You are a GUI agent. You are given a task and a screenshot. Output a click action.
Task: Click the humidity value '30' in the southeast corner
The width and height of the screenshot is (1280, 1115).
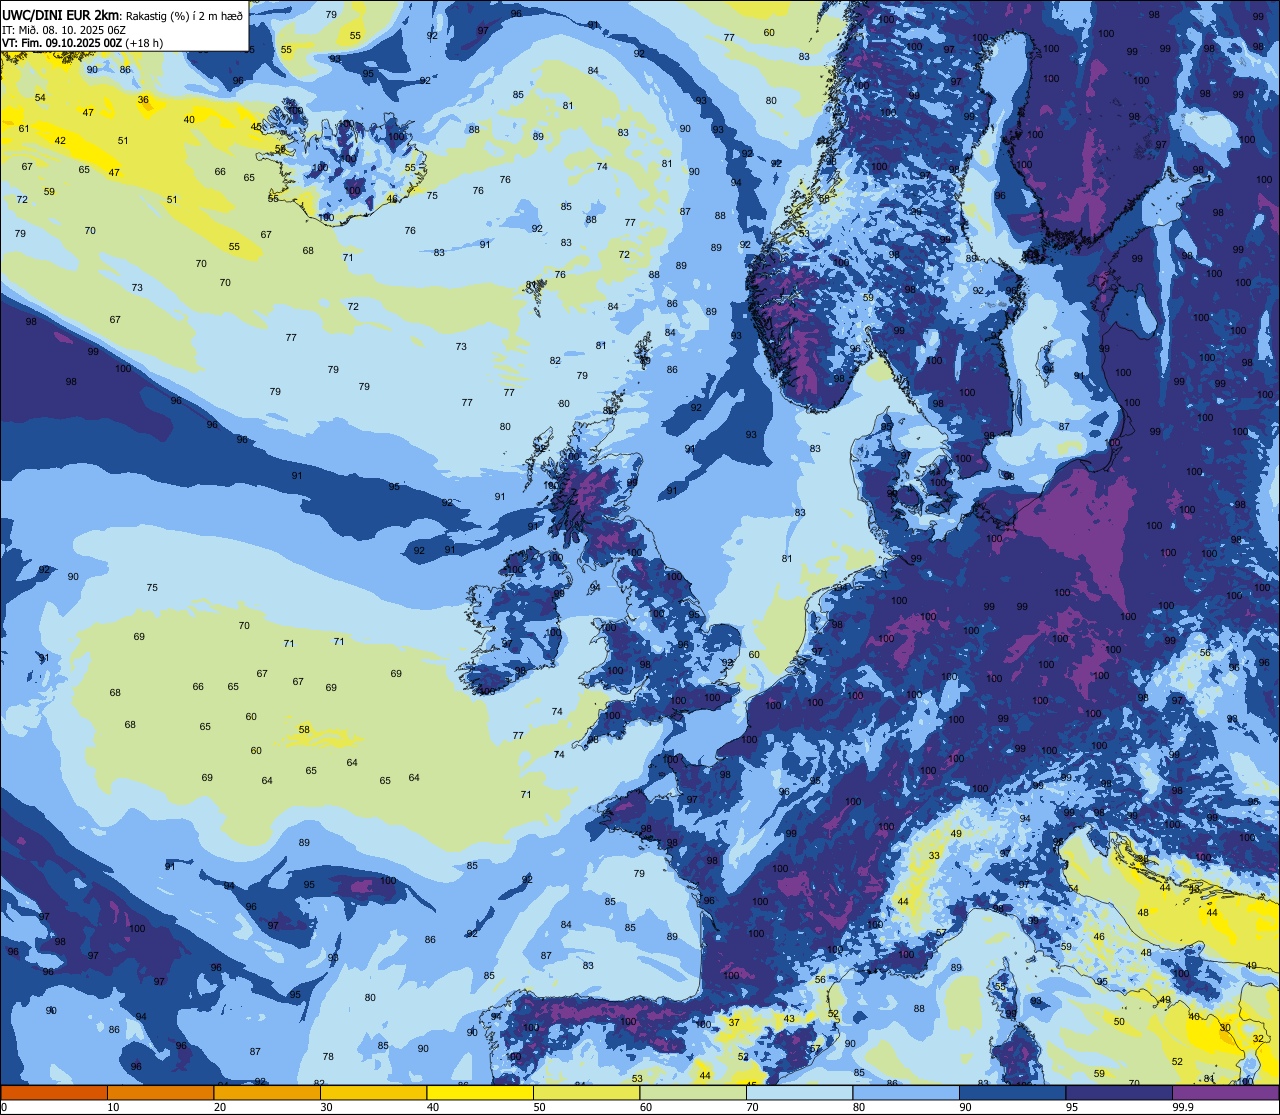tap(1225, 1028)
